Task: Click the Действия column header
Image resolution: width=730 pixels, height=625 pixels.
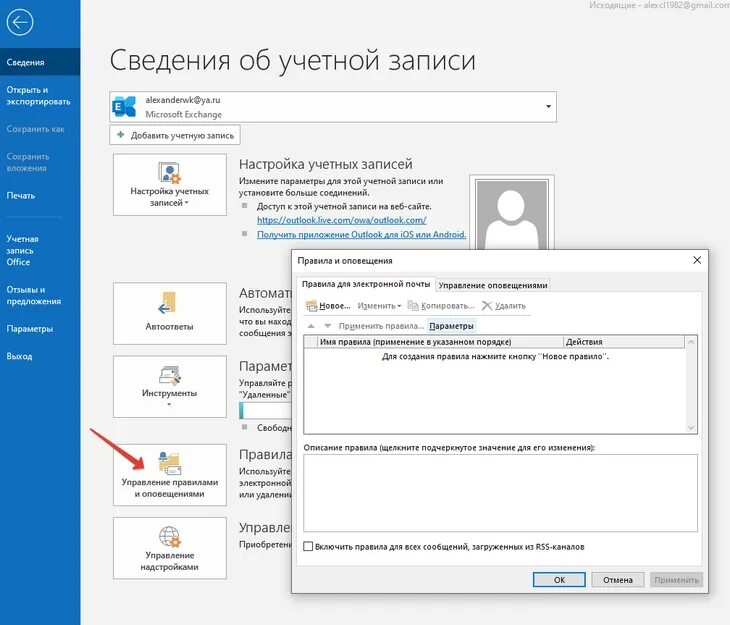Action: pyautogui.click(x=624, y=342)
